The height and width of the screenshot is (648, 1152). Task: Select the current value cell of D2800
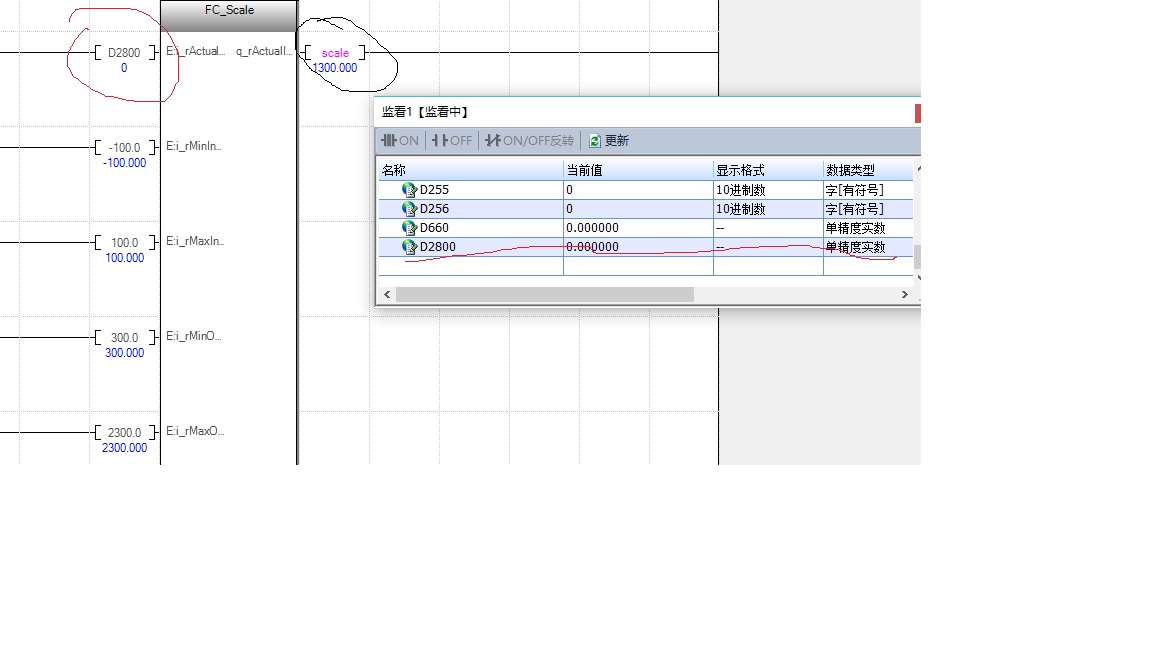(x=637, y=247)
